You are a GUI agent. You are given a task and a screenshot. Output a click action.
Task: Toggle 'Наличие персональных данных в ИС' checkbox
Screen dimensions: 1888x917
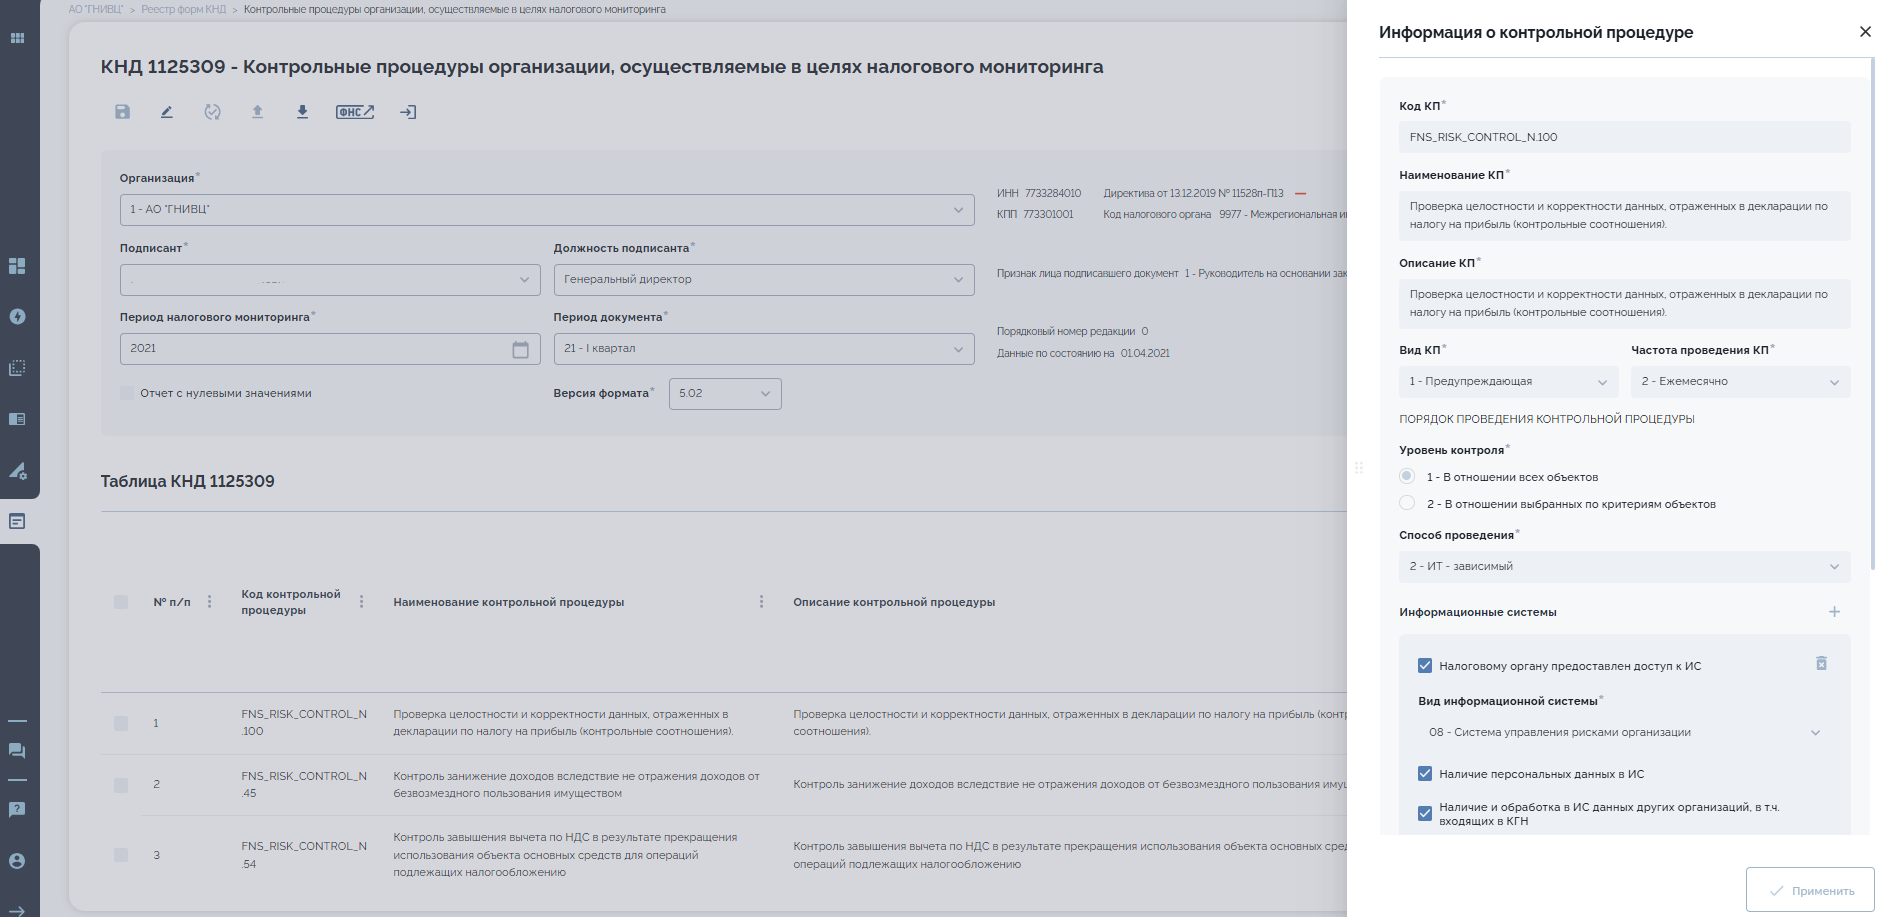point(1425,773)
